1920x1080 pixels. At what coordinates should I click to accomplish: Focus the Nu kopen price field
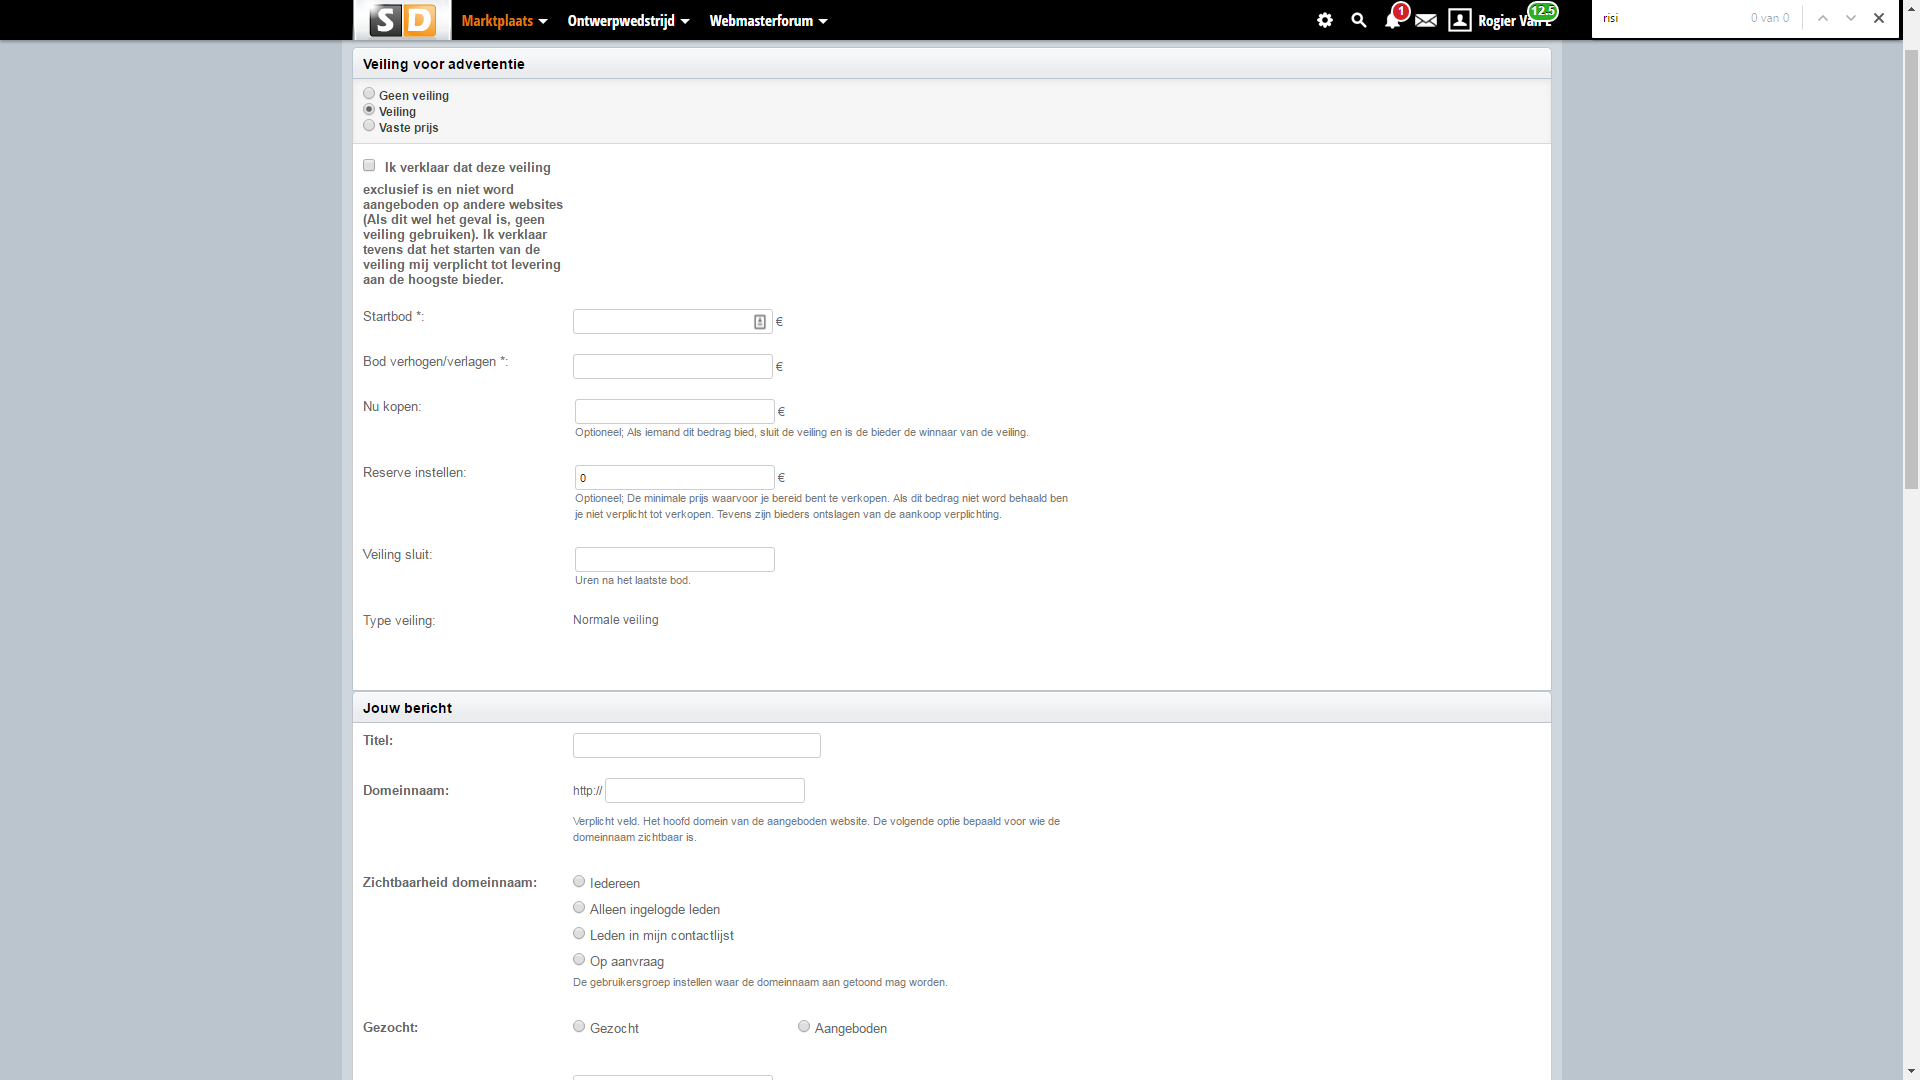pyautogui.click(x=674, y=412)
